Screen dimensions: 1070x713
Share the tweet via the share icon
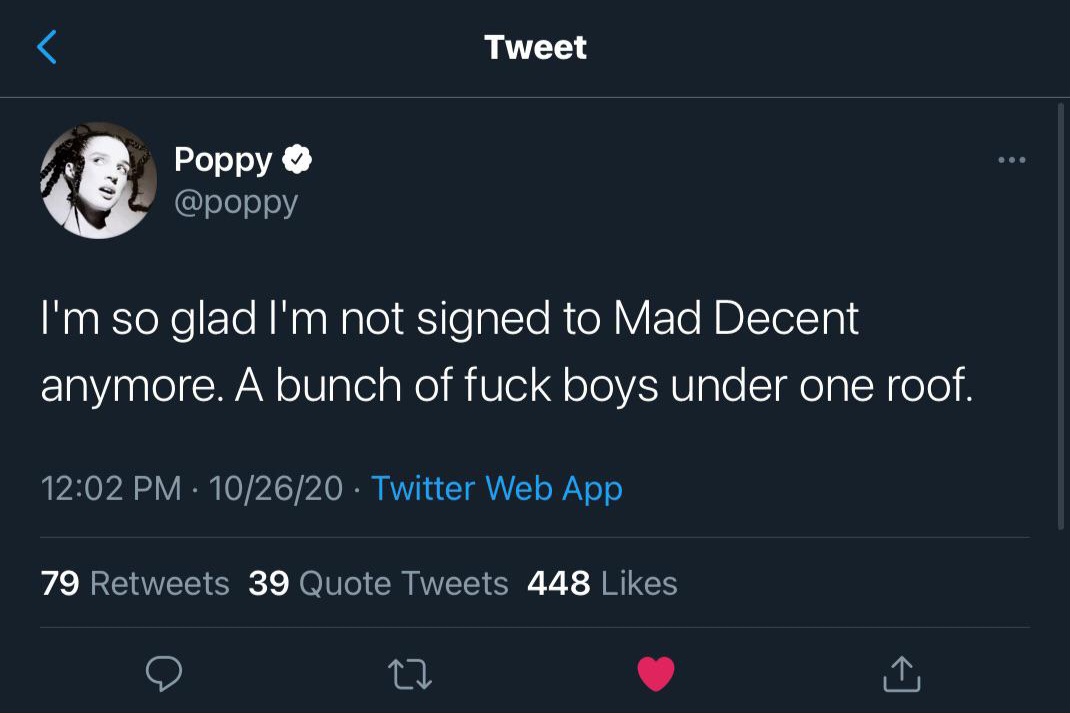click(x=901, y=675)
